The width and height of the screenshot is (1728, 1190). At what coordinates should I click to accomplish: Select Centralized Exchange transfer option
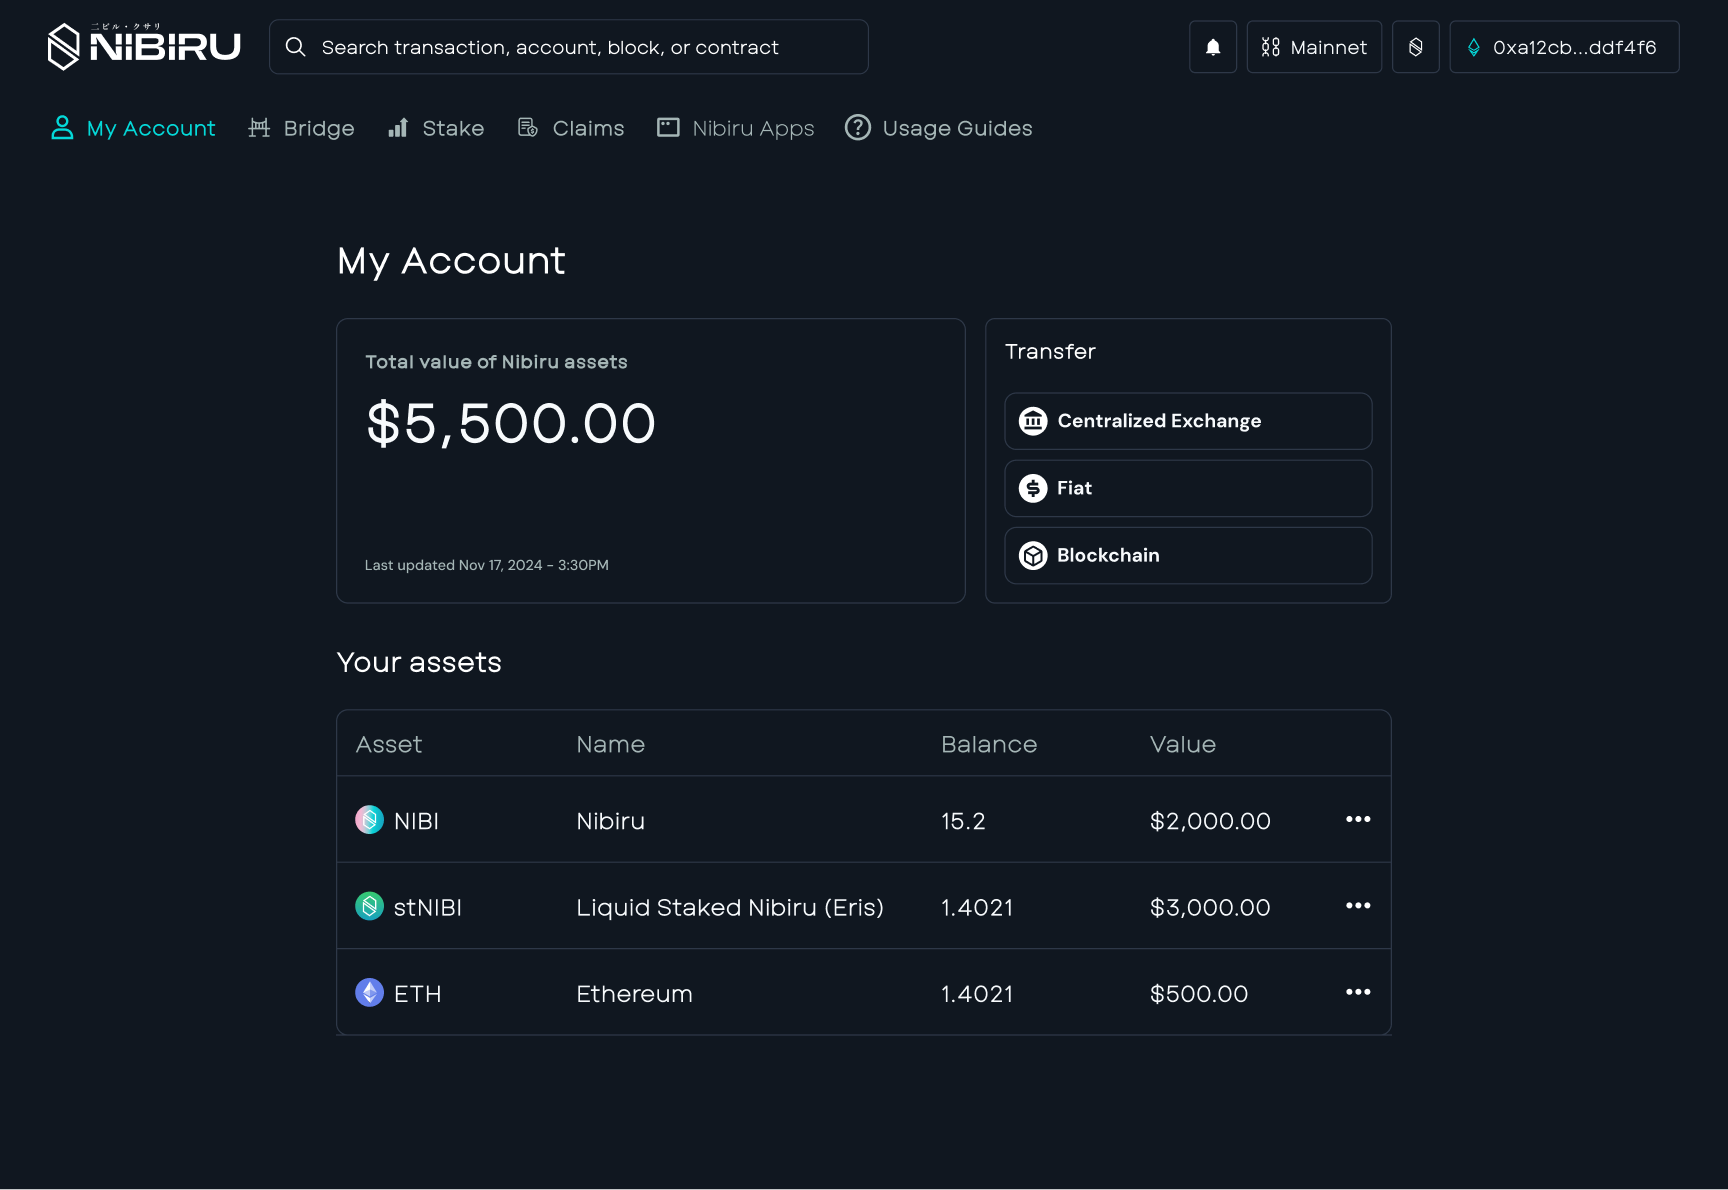pyautogui.click(x=1187, y=421)
